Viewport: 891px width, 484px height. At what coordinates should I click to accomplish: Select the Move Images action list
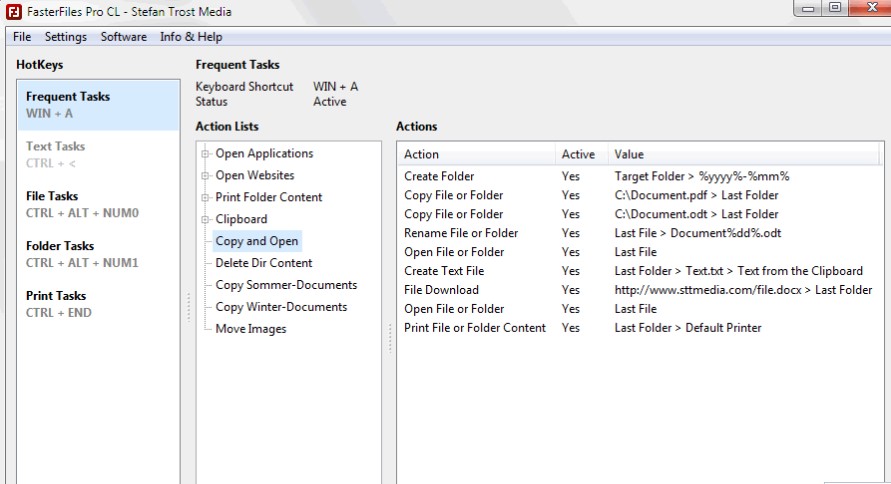[250, 329]
